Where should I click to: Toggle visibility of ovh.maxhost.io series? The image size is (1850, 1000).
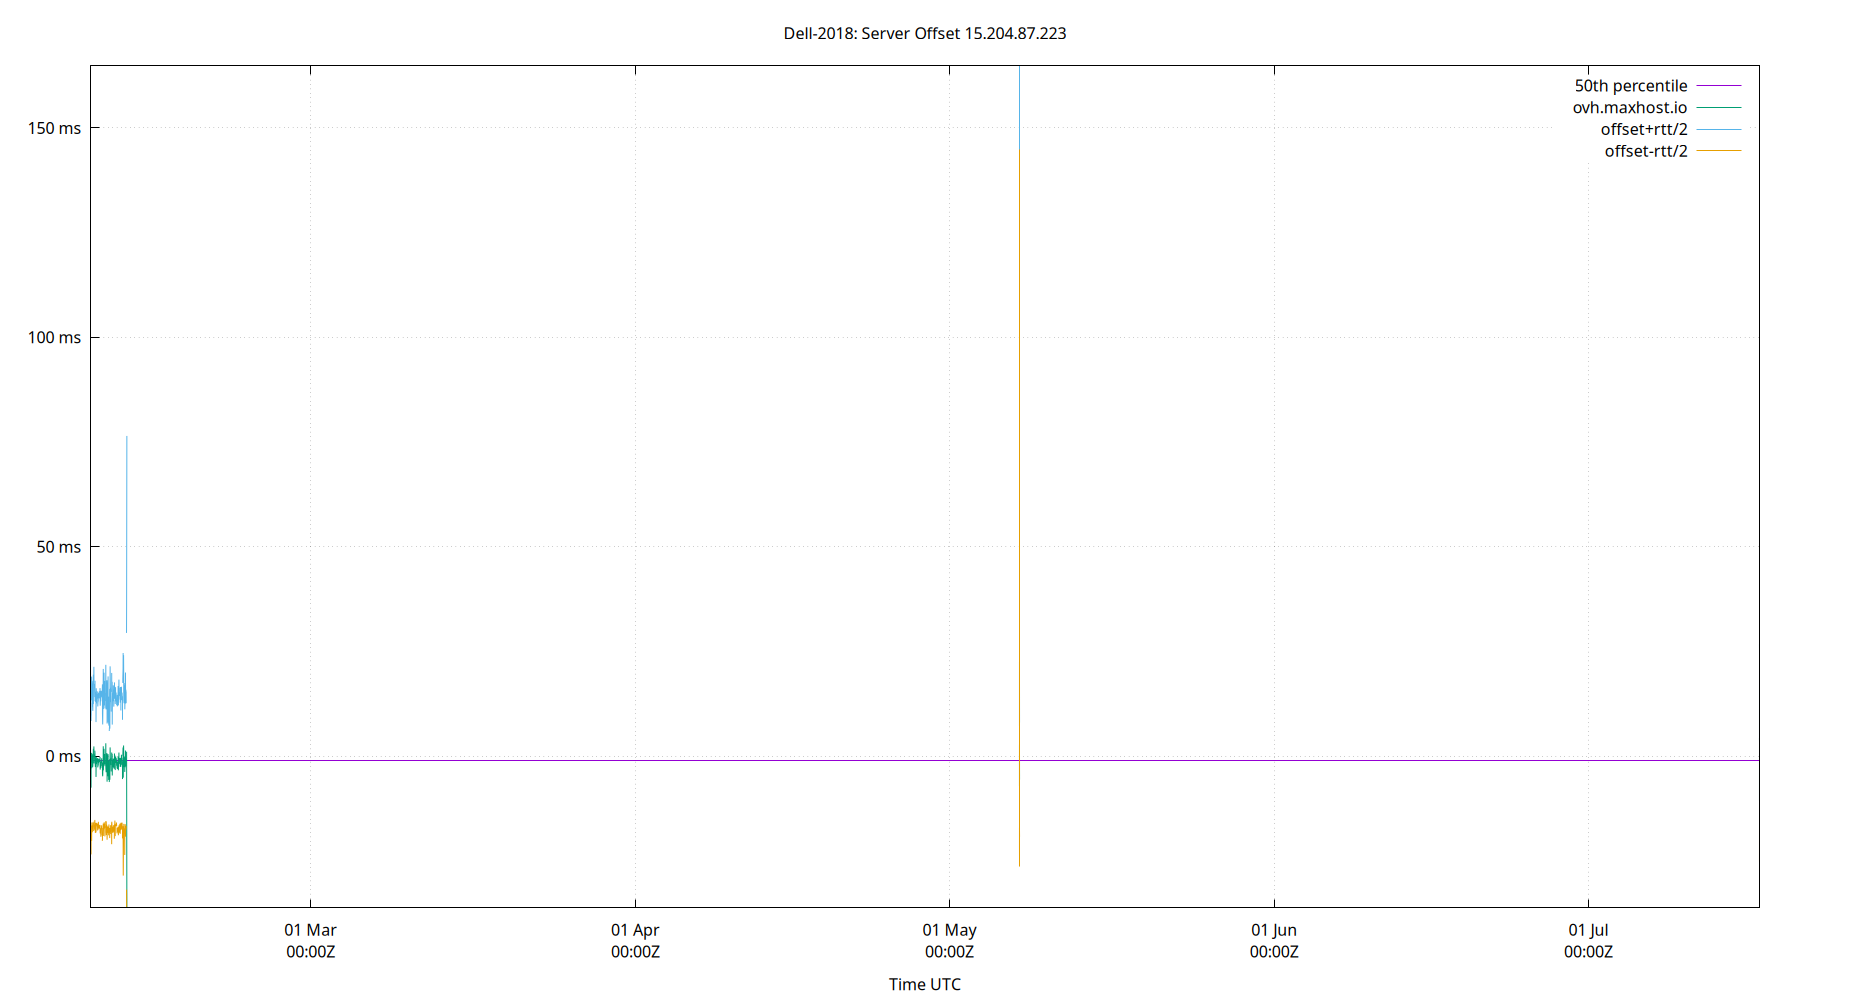pyautogui.click(x=1629, y=107)
